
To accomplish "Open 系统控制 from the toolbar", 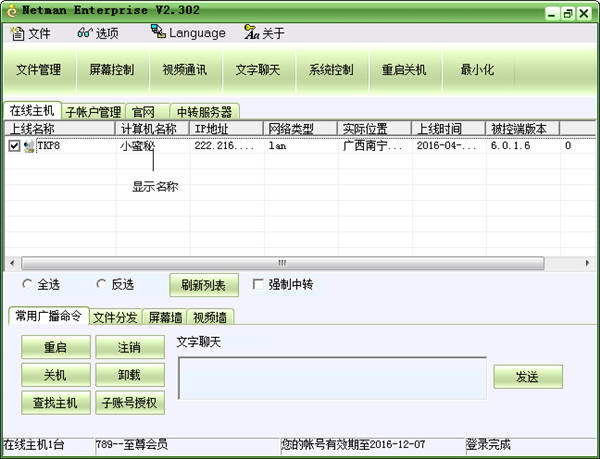I will point(331,70).
